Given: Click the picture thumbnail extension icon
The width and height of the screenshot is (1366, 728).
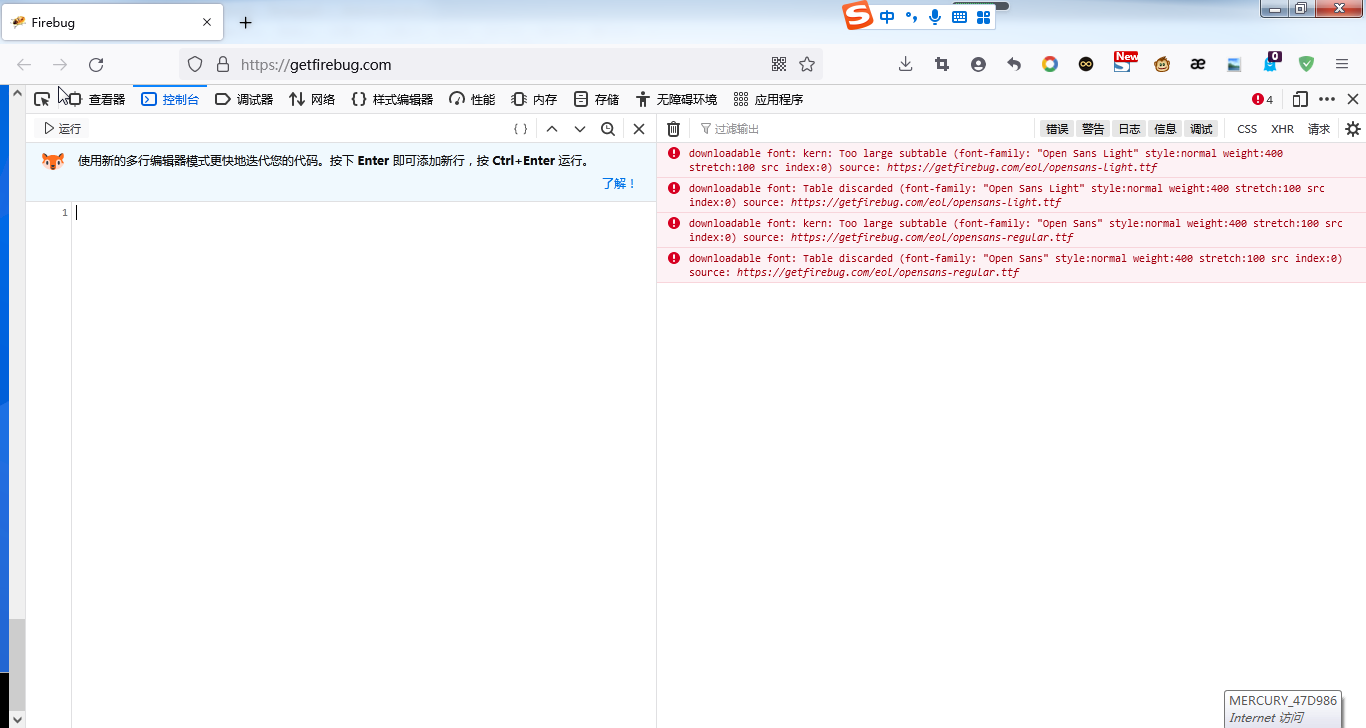Looking at the screenshot, I should pyautogui.click(x=1234, y=64).
